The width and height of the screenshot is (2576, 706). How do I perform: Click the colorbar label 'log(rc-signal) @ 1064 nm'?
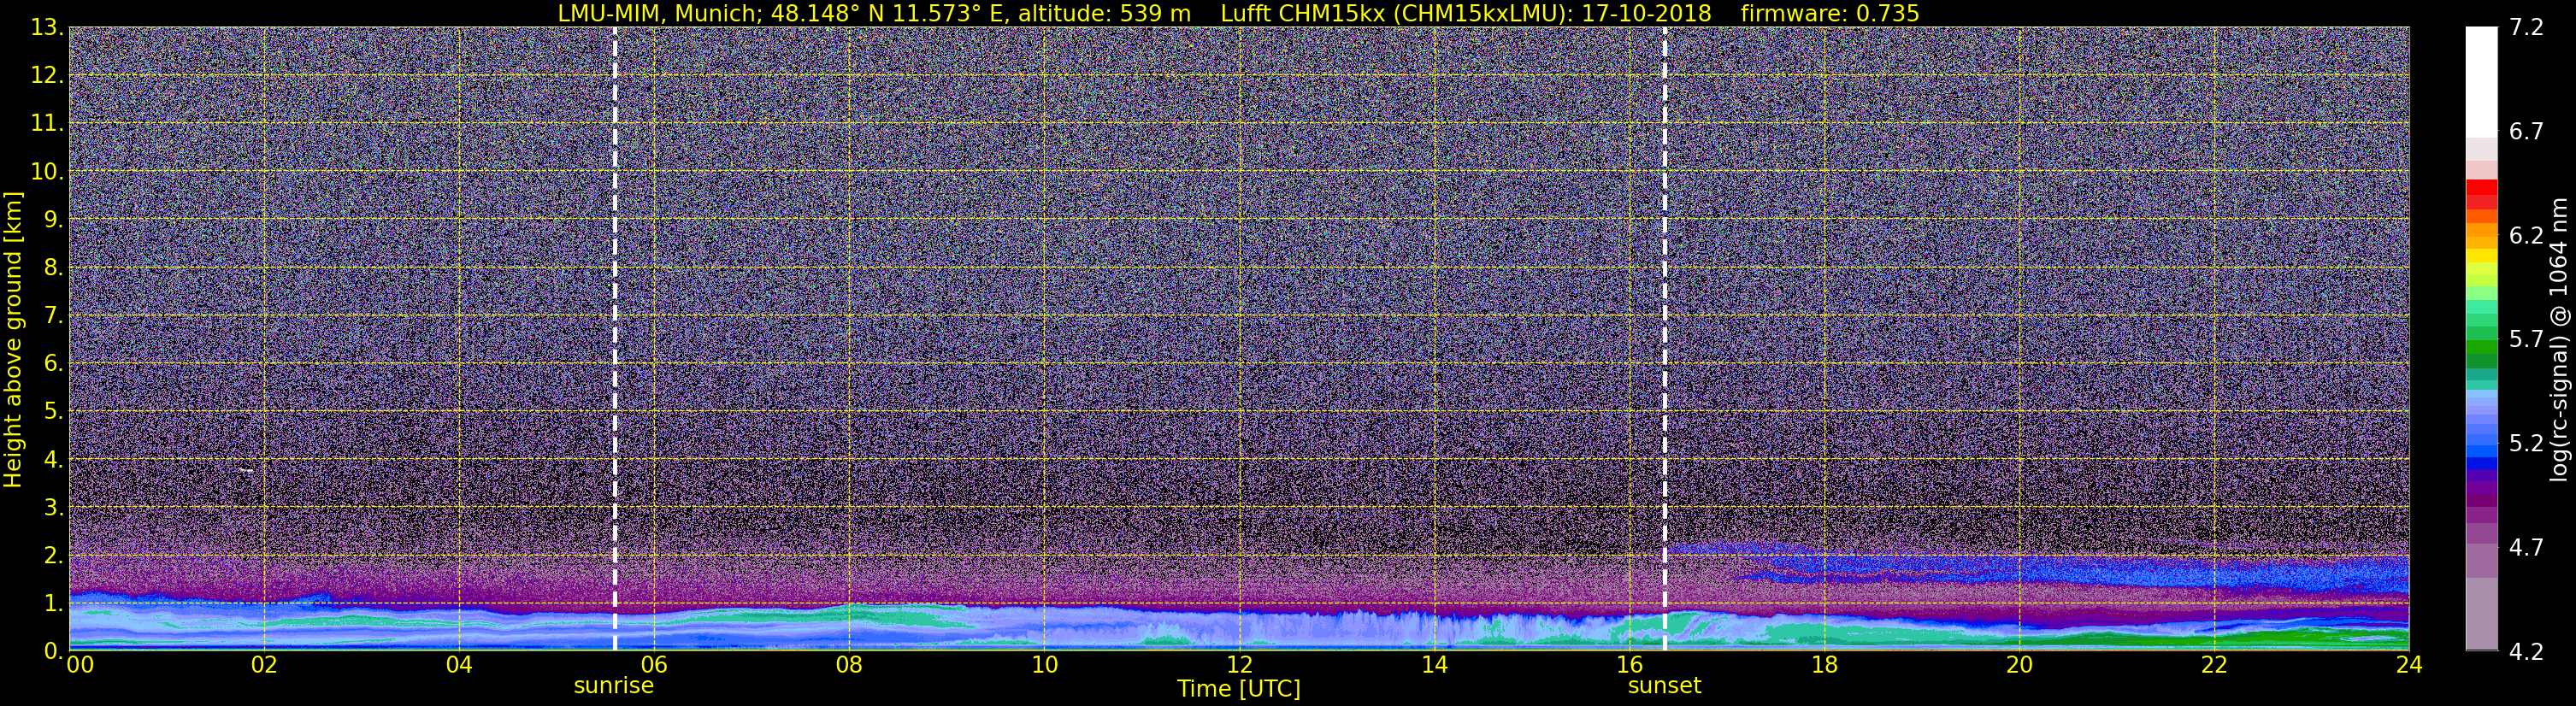(x=2558, y=339)
